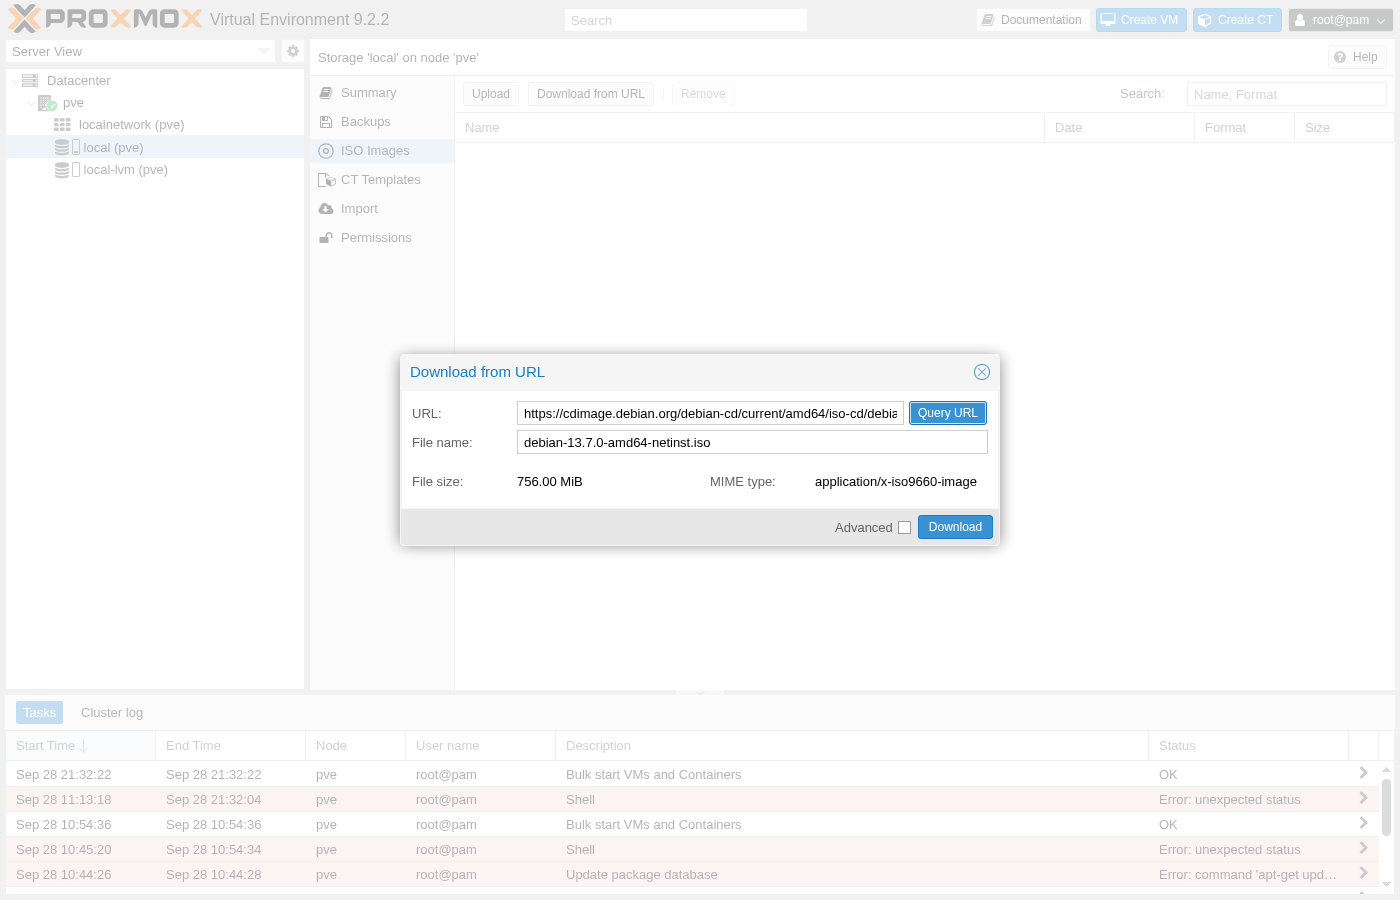Expand the Sep 28 10:54:36 task row arrow
This screenshot has width=1400, height=900.
[x=1363, y=823]
